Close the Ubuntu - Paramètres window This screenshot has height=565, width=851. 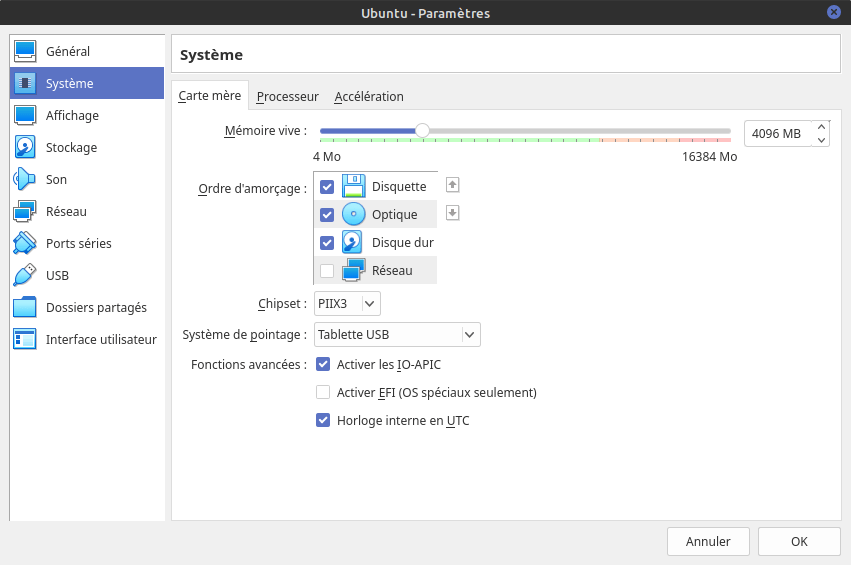(x=834, y=12)
